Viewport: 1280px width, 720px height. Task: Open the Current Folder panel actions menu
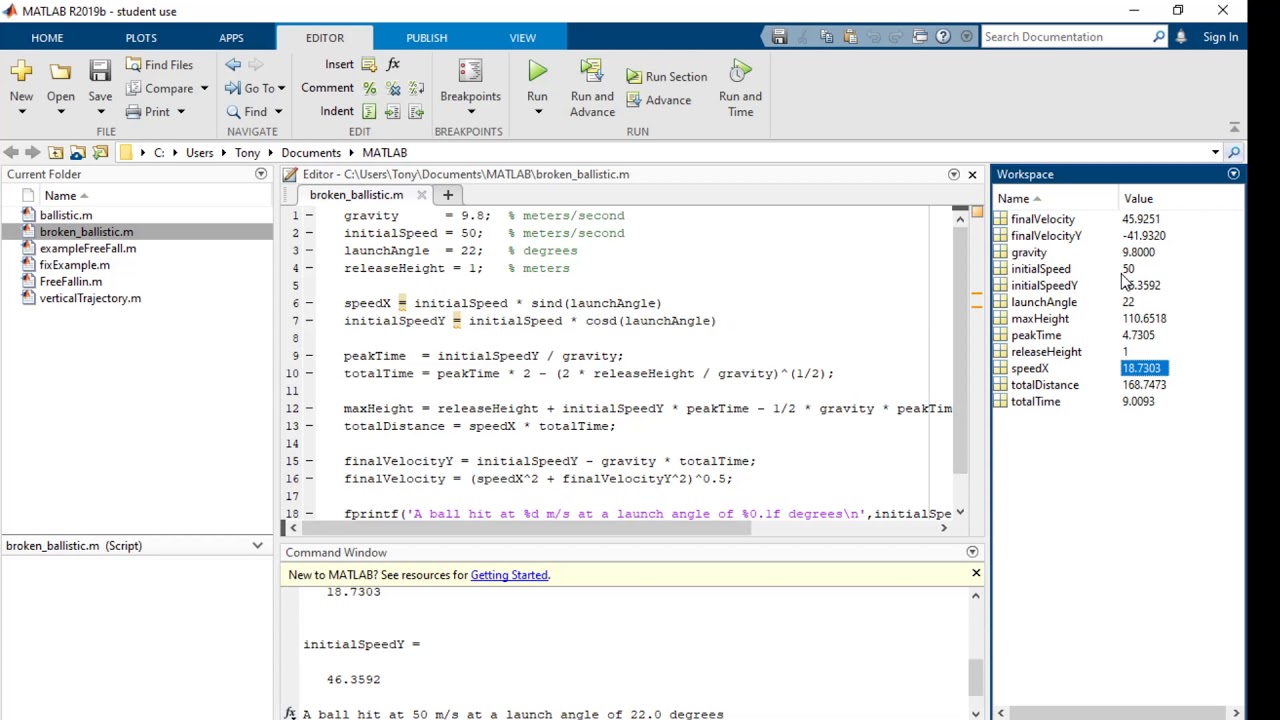261,174
